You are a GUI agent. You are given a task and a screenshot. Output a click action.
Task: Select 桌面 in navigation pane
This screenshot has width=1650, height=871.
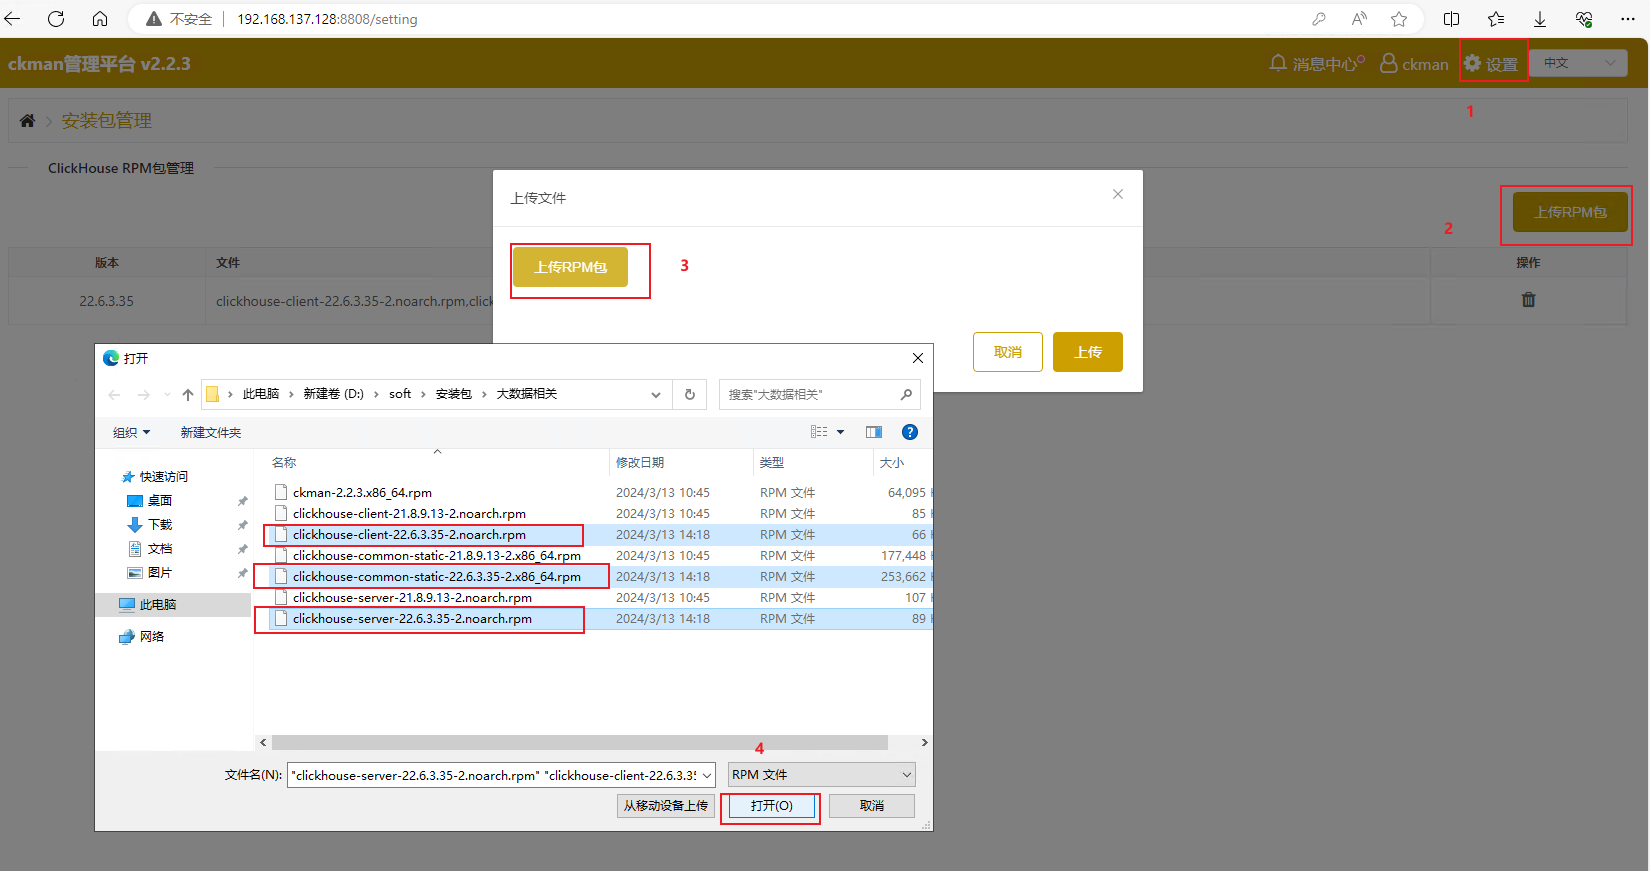pos(159,501)
